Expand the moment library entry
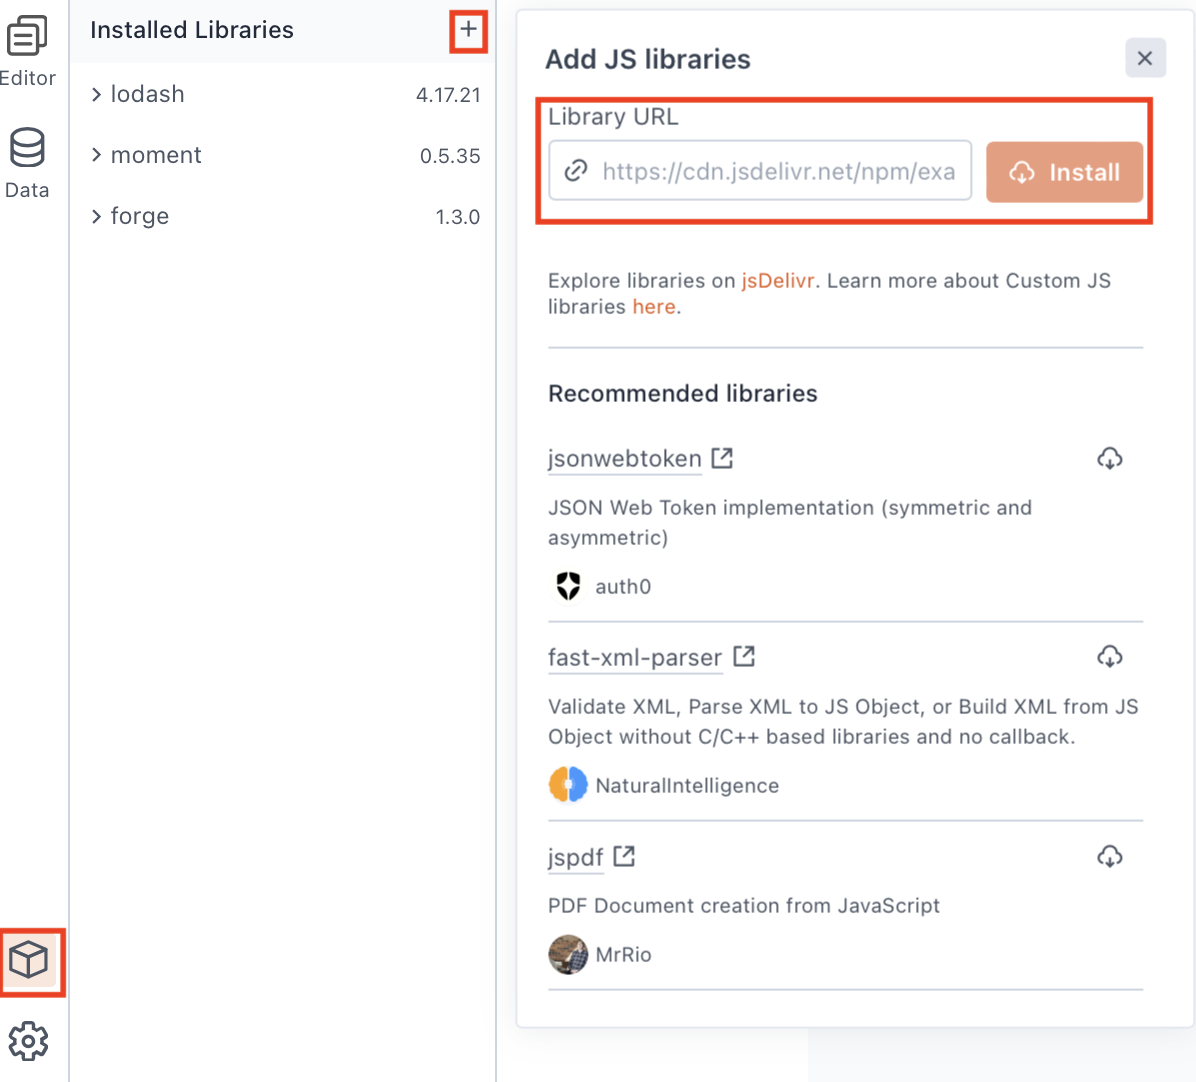The image size is (1196, 1082). pos(97,155)
